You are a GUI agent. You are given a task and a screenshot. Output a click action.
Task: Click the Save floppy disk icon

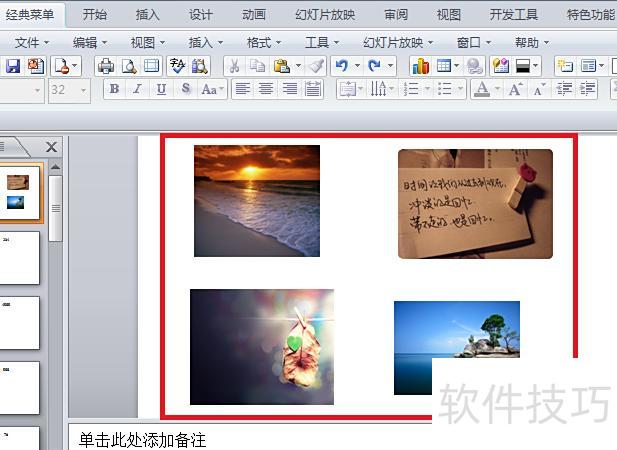coord(13,66)
